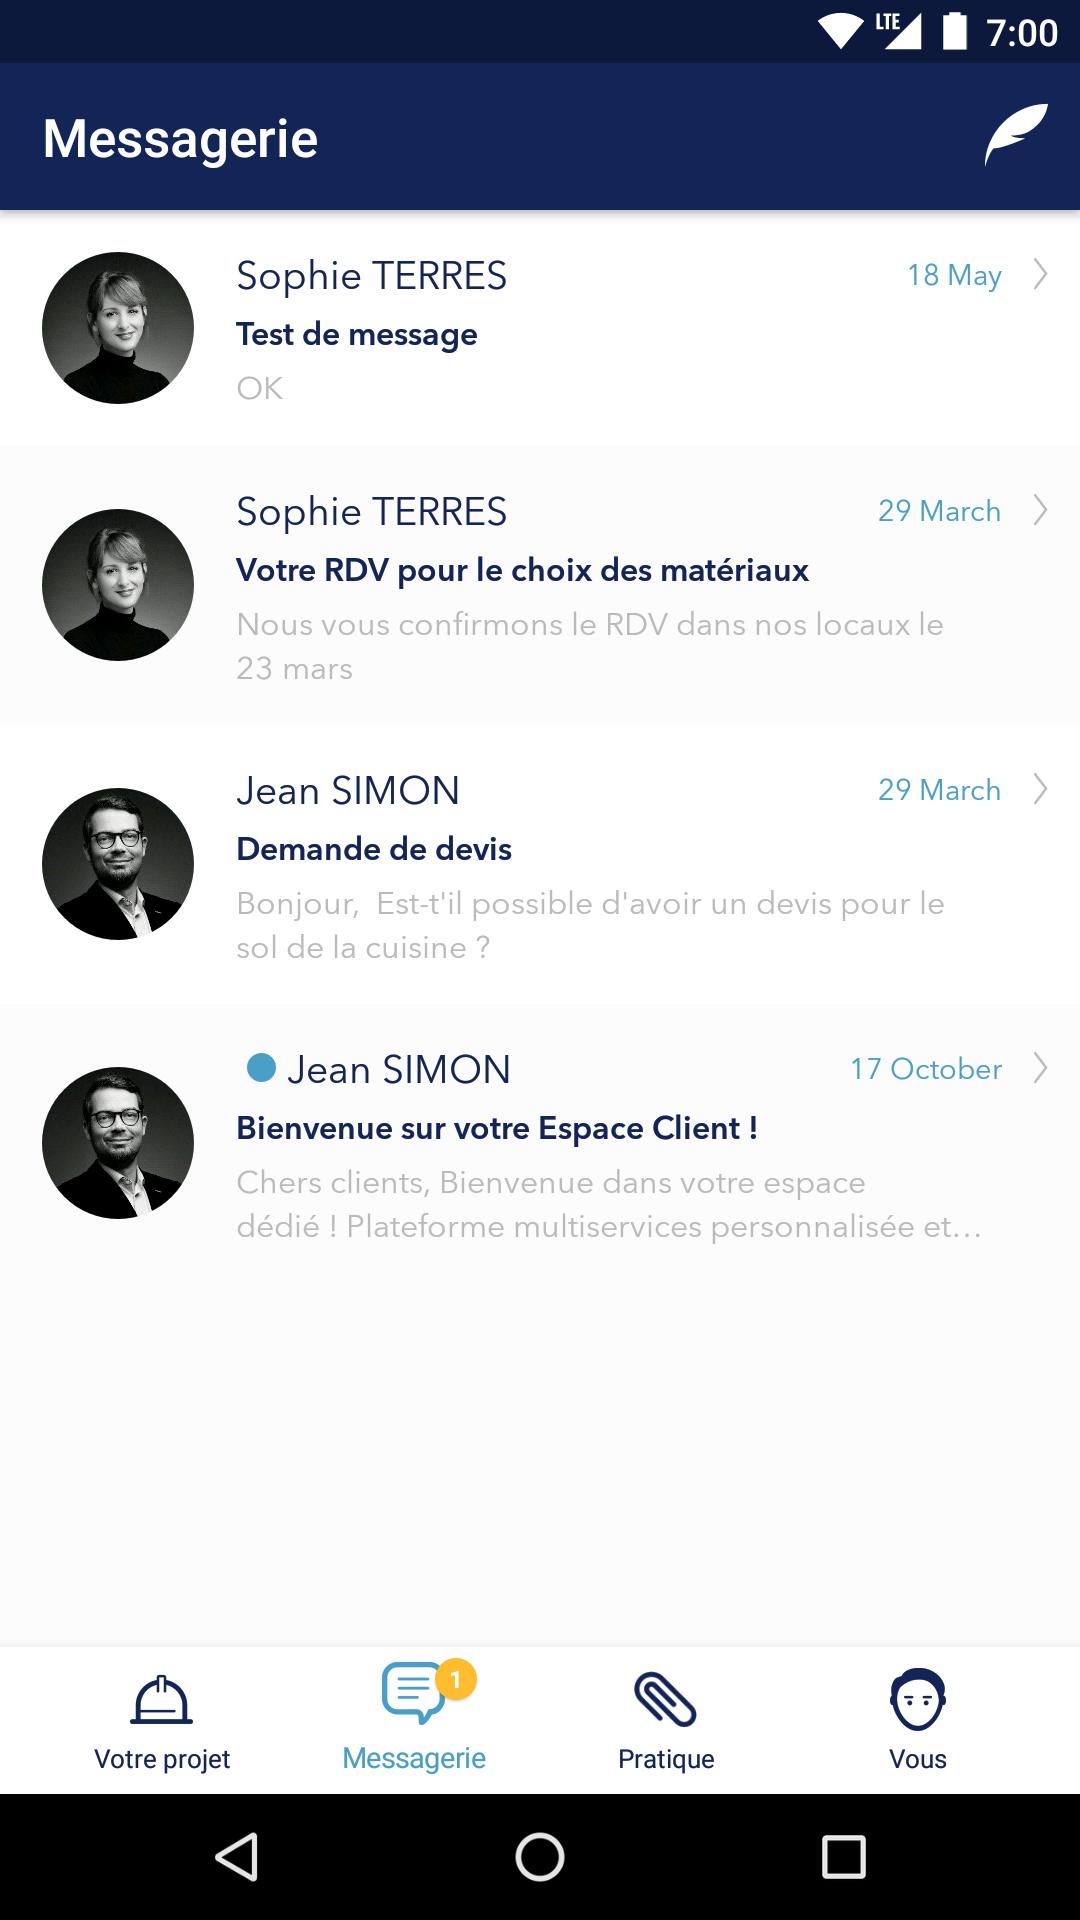This screenshot has width=1080, height=1920.
Task: Open Sophie TERRES avatar photo
Action: pos(117,327)
